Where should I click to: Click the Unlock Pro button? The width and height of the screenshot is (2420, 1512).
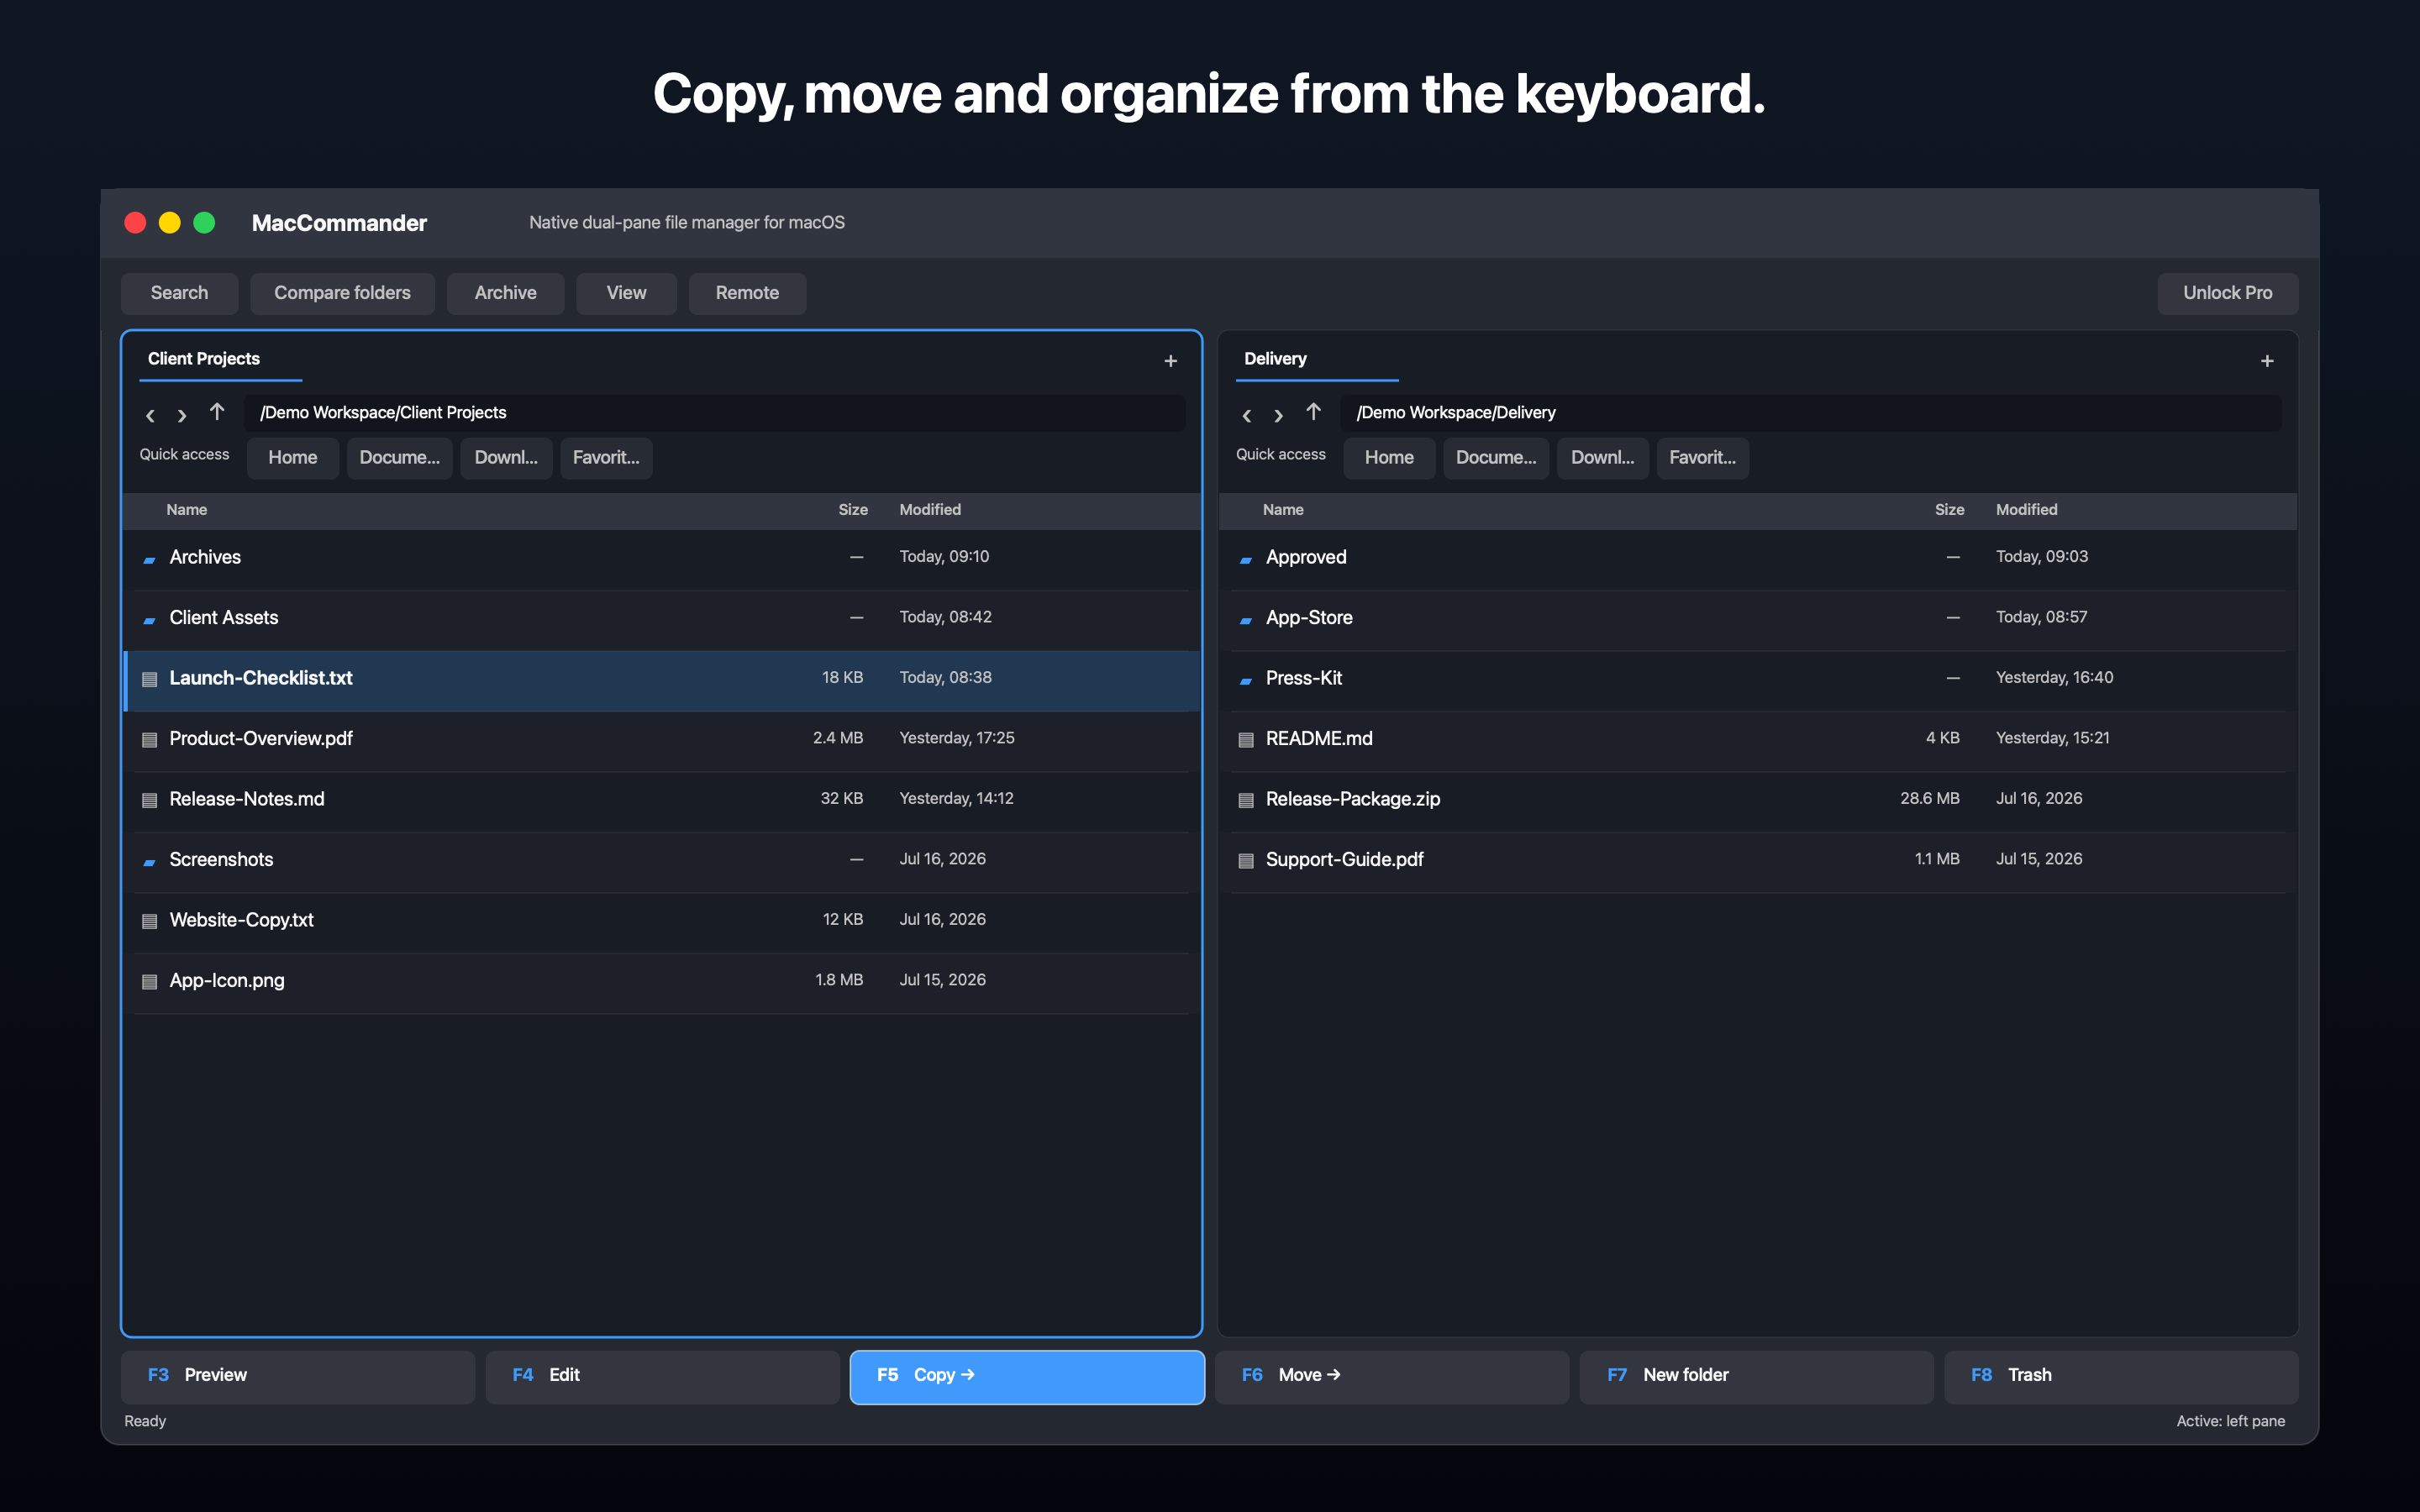tap(2227, 293)
